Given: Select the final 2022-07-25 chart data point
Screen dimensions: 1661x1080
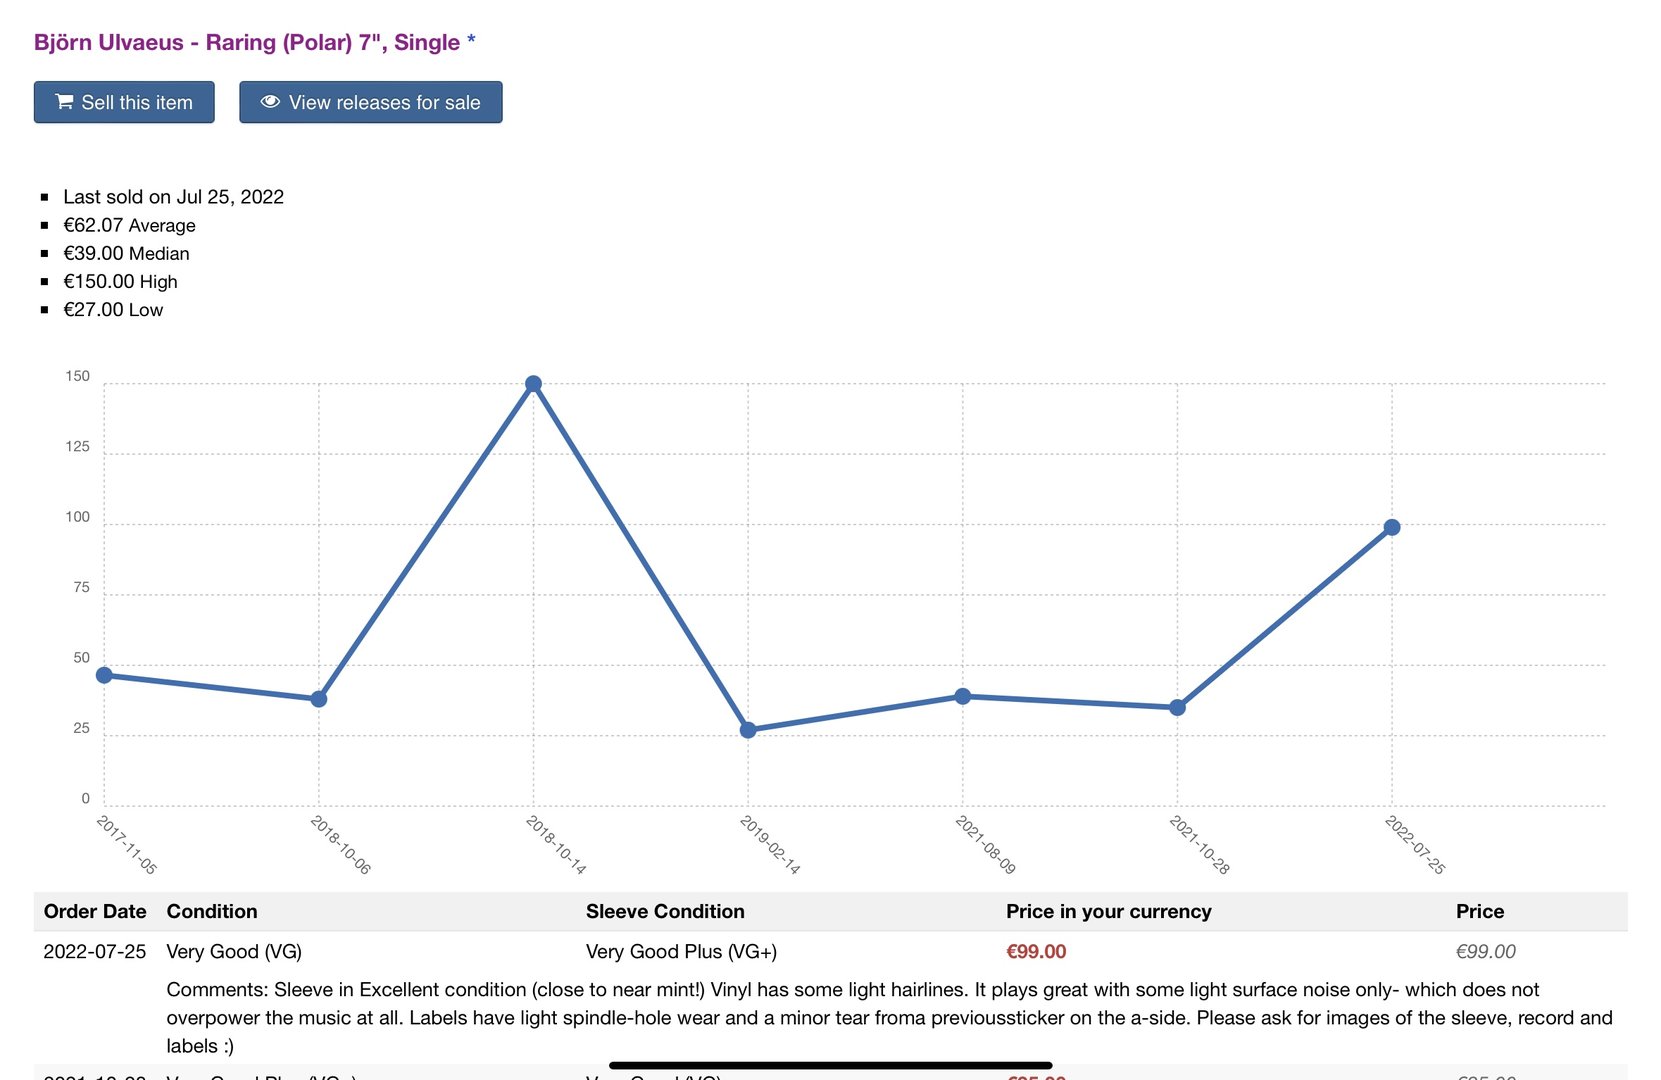Looking at the screenshot, I should 1391,527.
